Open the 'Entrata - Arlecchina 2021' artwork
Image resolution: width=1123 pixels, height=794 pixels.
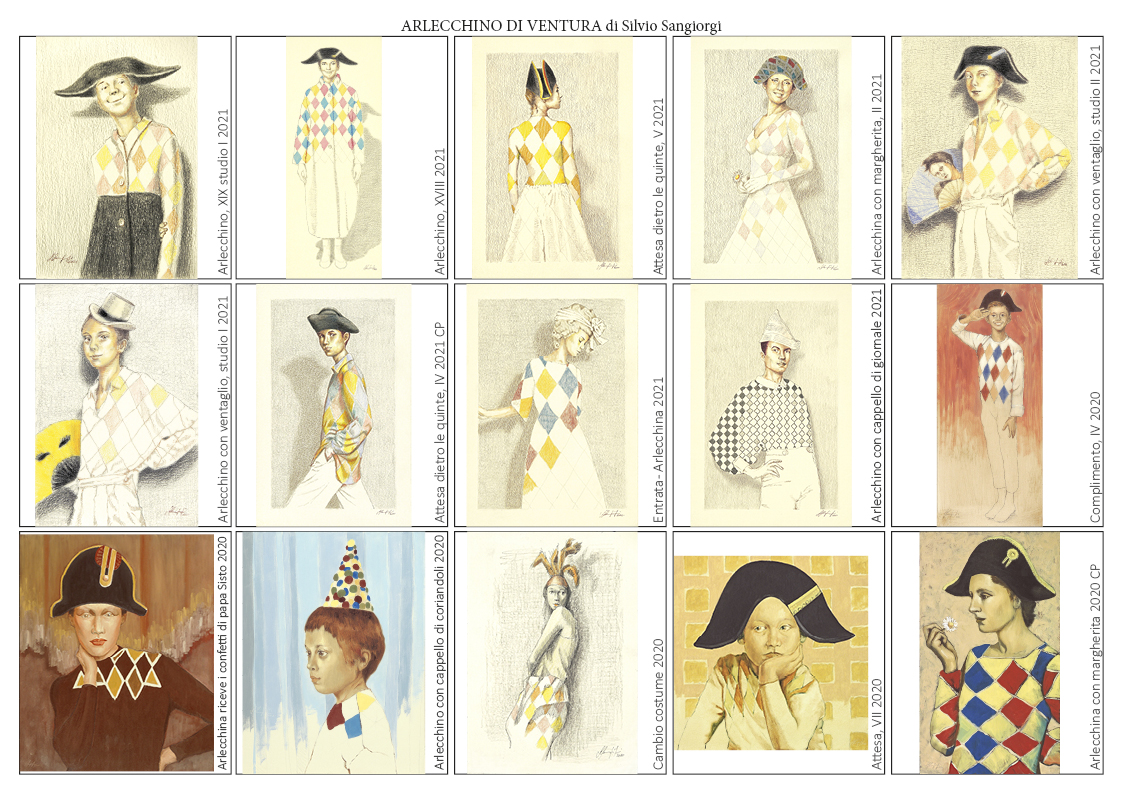pos(551,405)
